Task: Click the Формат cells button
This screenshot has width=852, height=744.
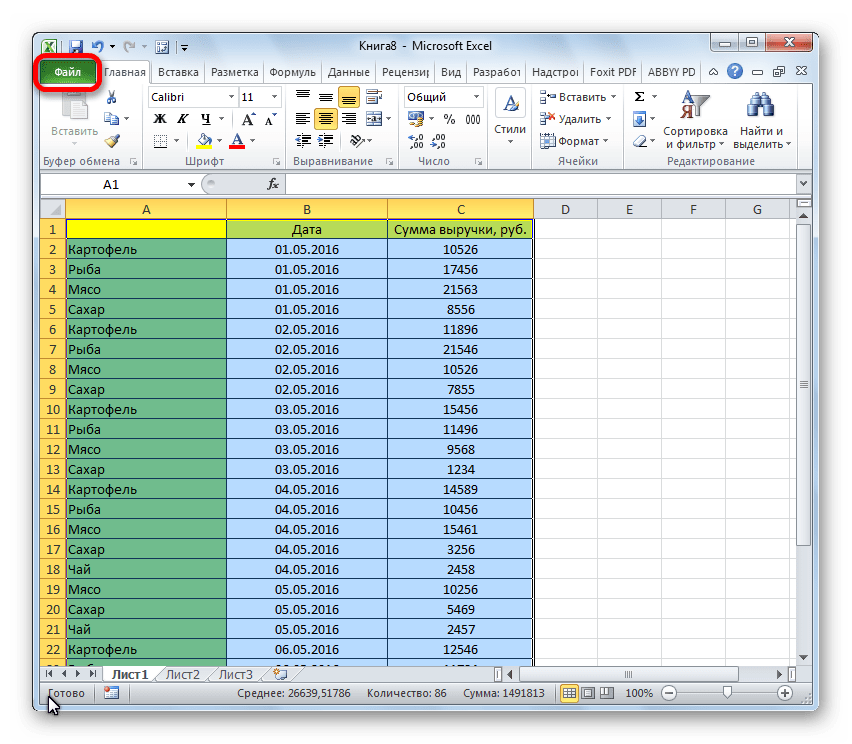Action: tap(574, 141)
